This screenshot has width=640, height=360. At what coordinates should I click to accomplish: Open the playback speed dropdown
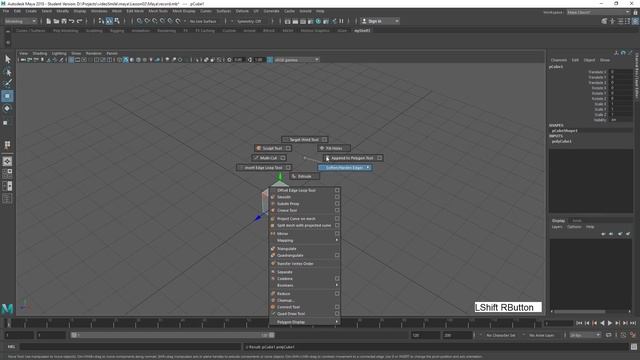tap(585, 335)
